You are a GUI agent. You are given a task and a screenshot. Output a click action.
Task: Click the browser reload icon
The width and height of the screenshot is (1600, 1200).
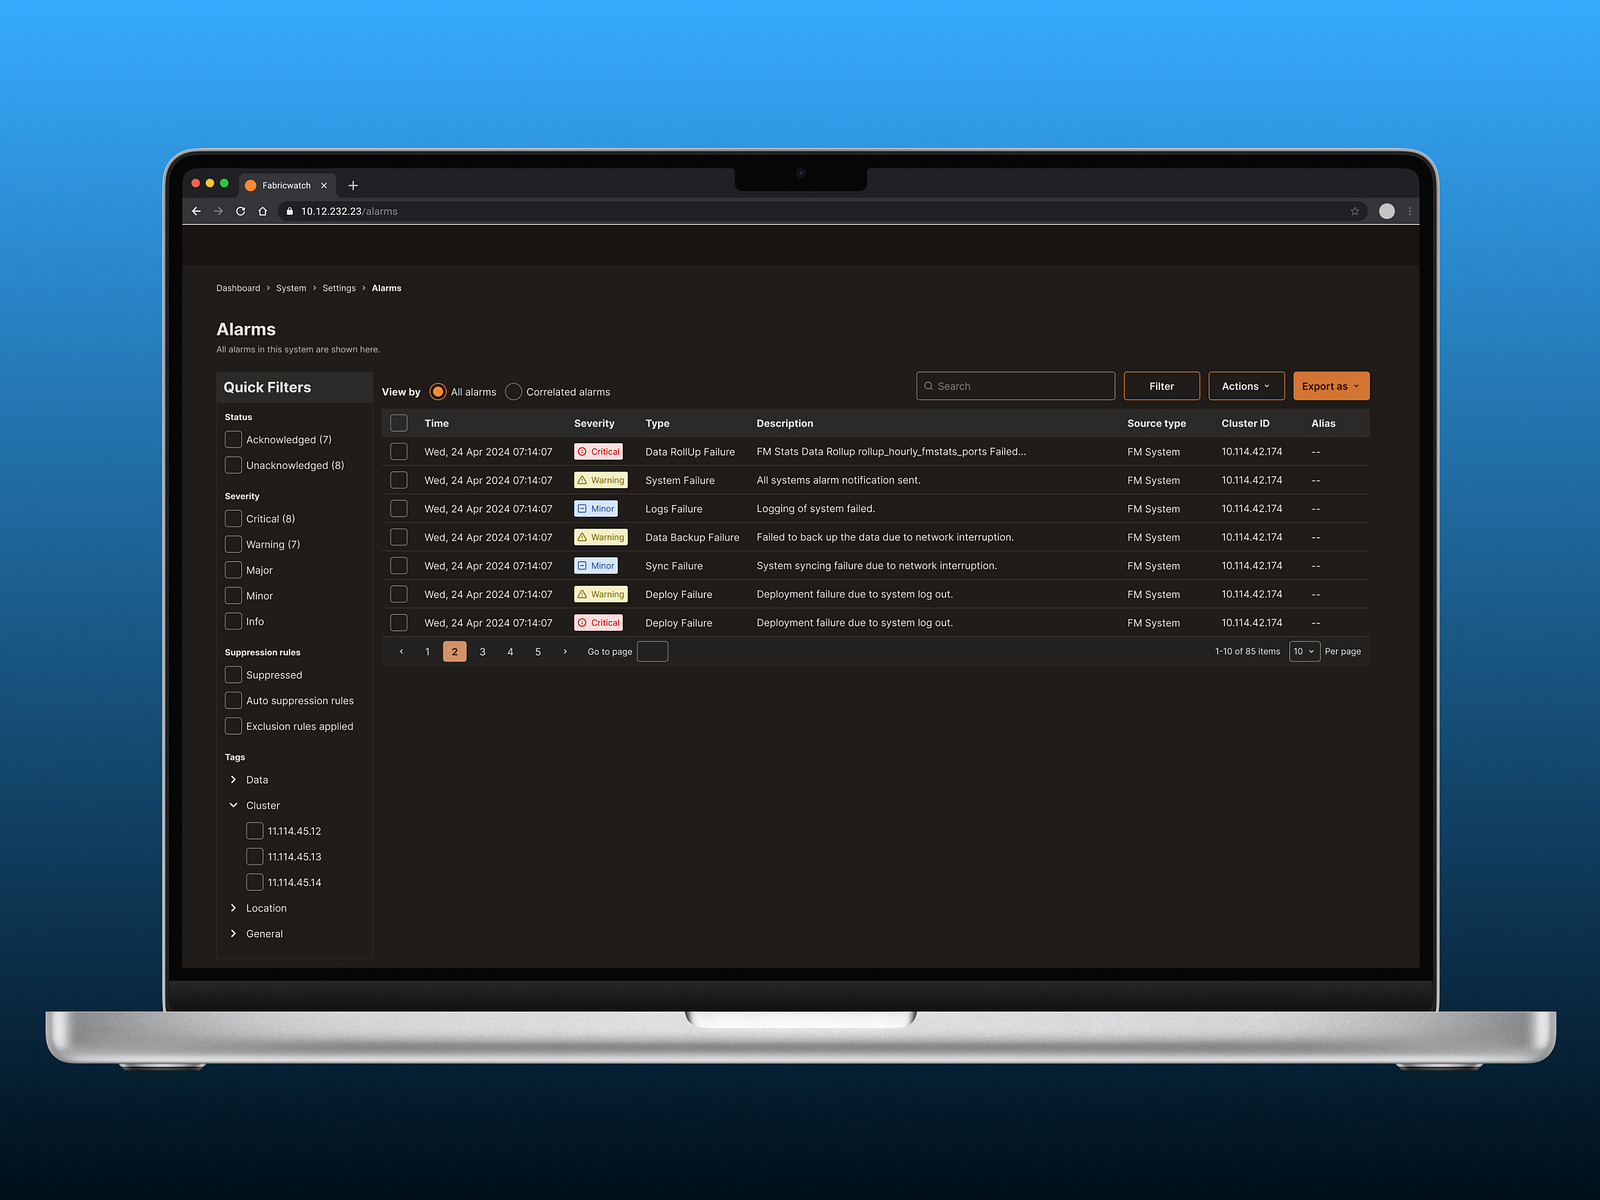pyautogui.click(x=240, y=211)
